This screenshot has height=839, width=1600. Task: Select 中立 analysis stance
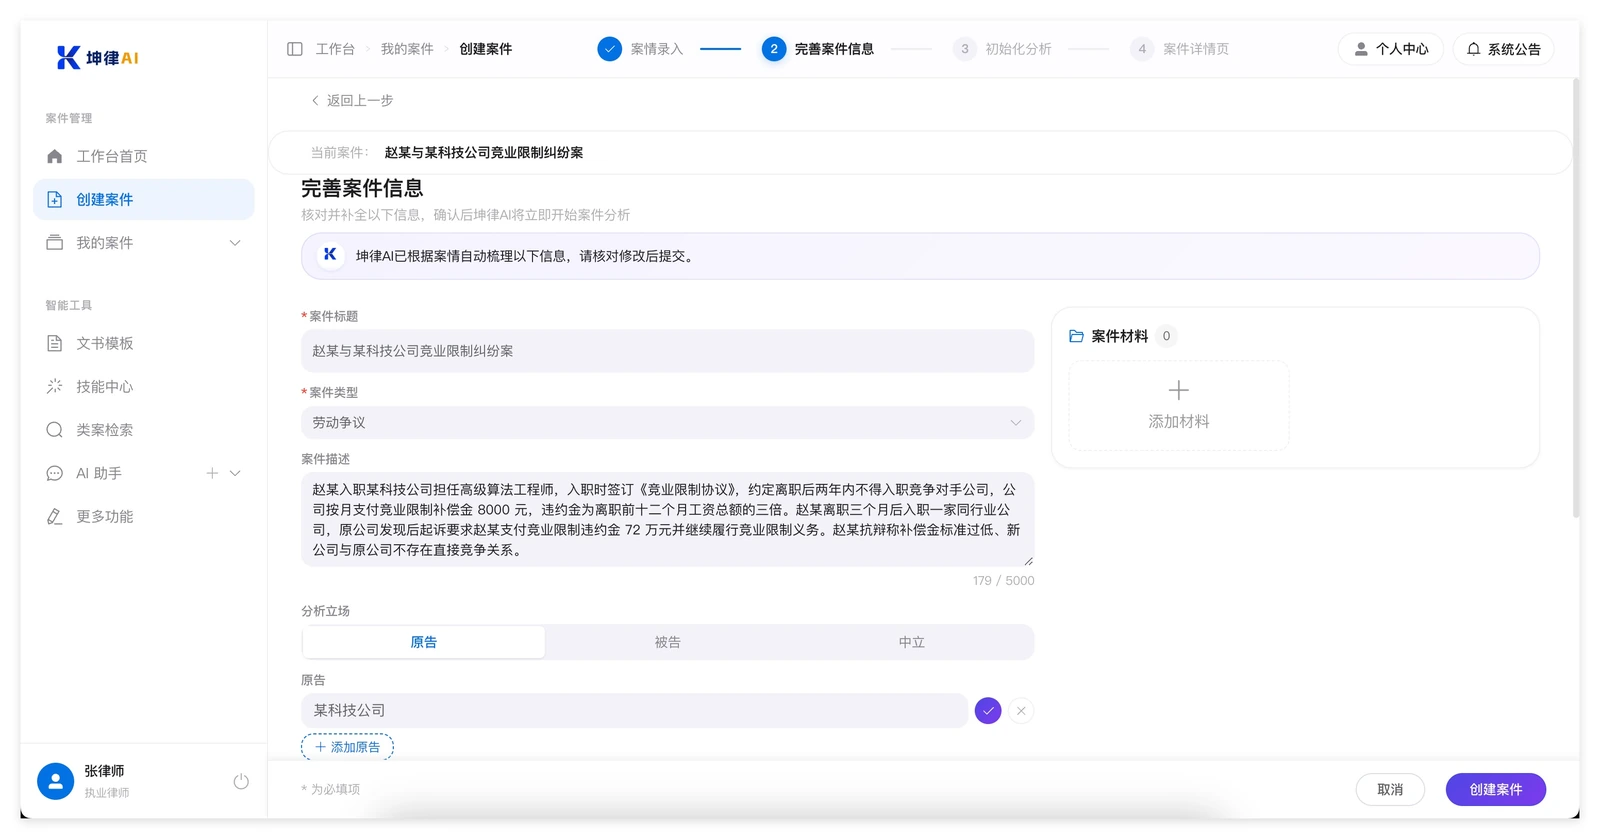coord(911,642)
